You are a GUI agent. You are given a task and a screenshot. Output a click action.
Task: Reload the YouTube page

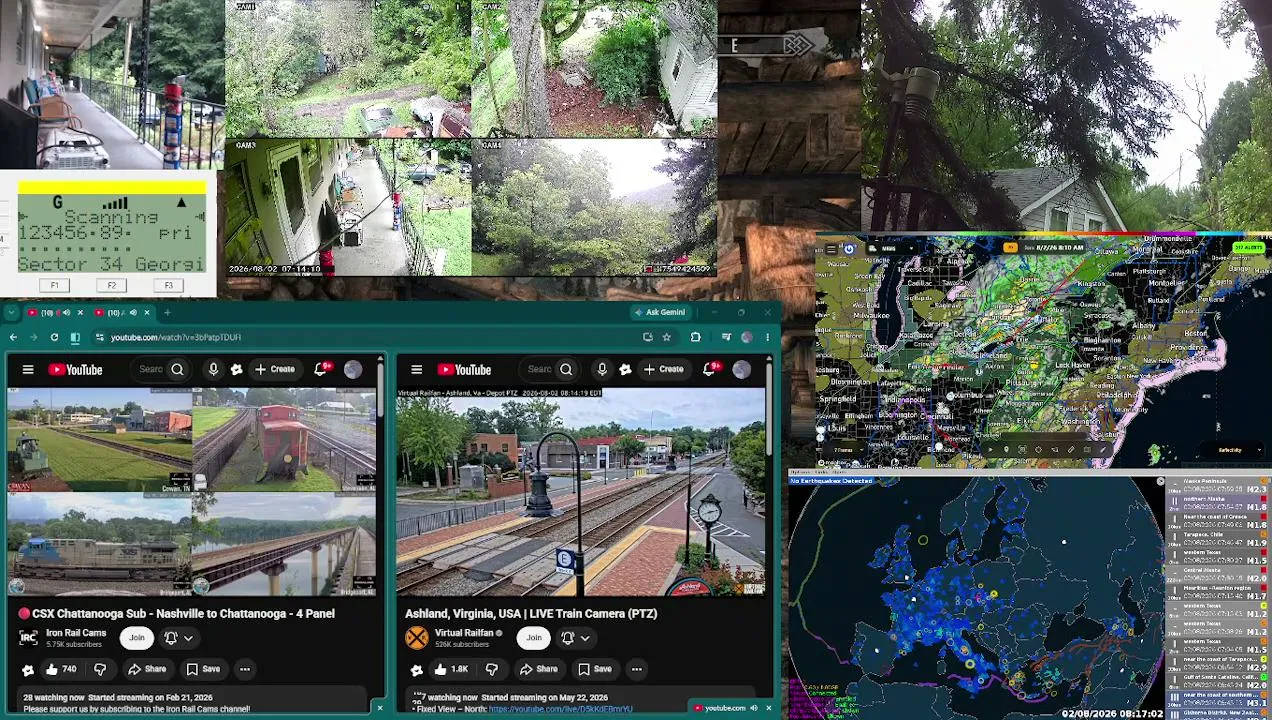54,337
